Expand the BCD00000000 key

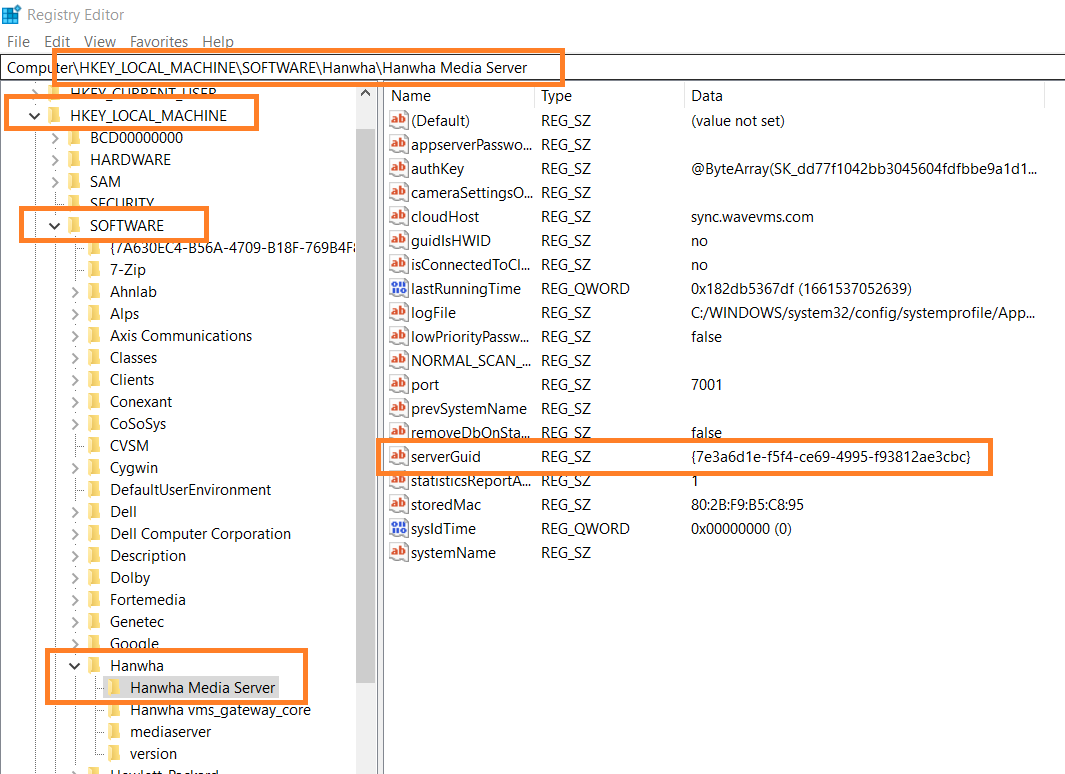(x=55, y=138)
